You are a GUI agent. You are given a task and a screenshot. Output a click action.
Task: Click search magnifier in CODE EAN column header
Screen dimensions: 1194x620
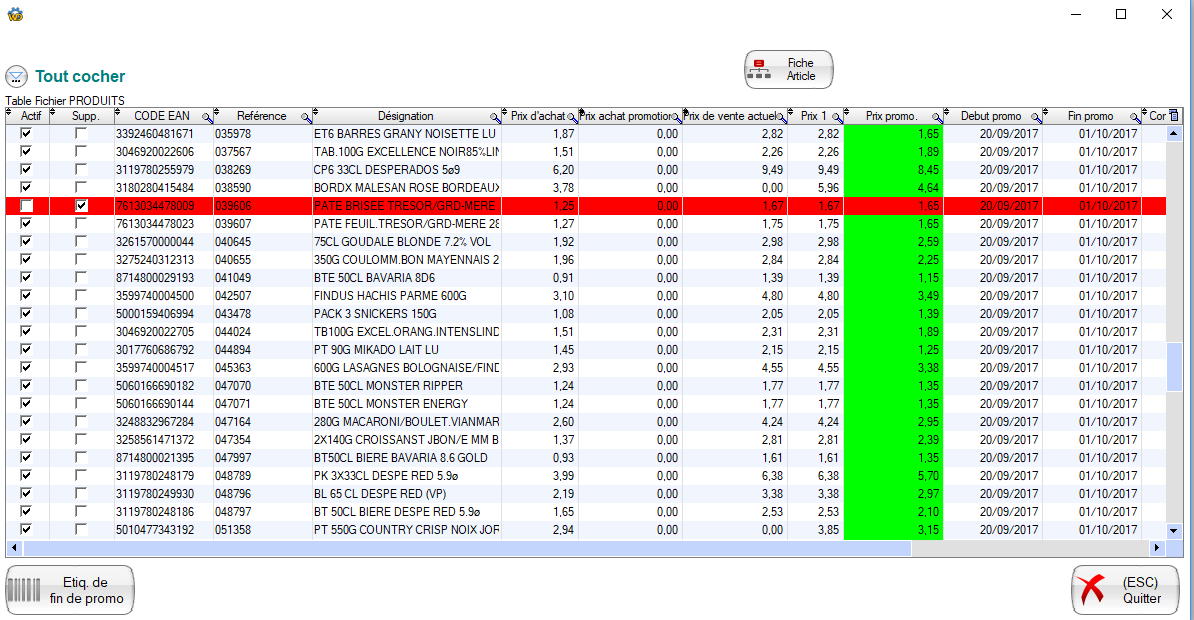[207, 117]
